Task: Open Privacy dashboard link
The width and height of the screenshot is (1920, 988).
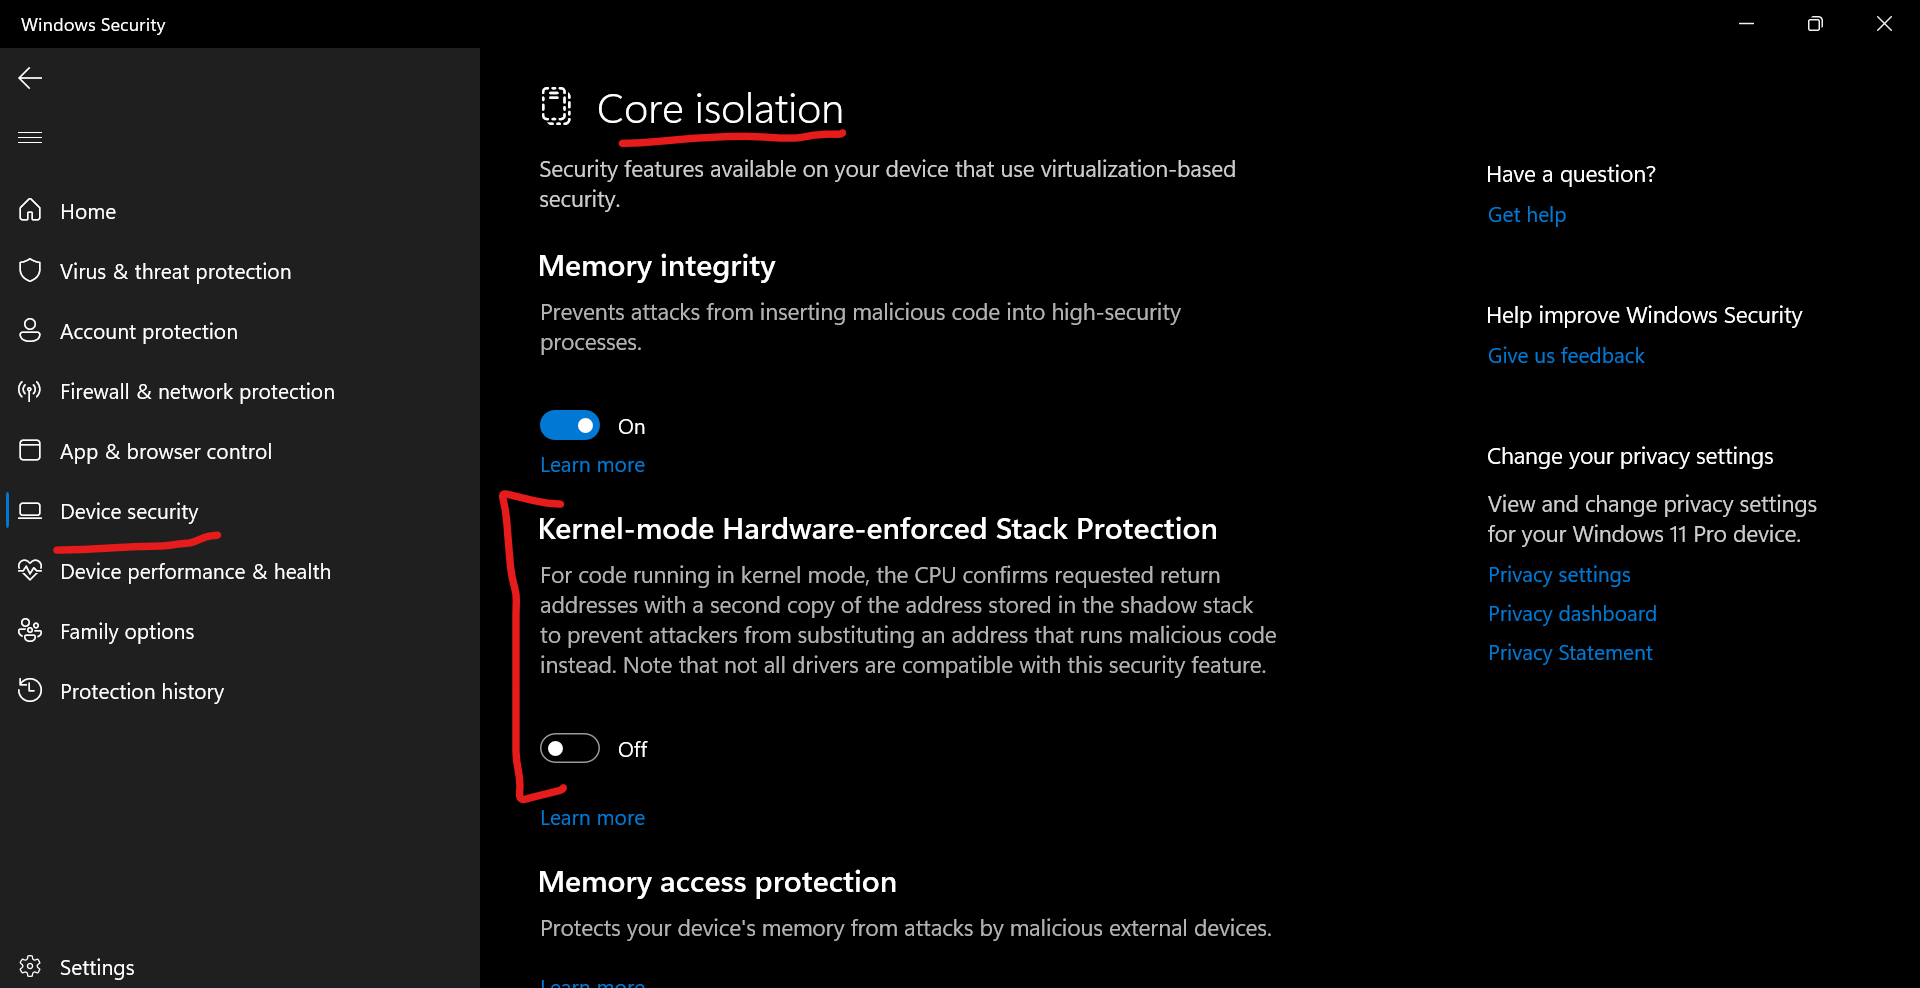Action: pyautogui.click(x=1571, y=613)
